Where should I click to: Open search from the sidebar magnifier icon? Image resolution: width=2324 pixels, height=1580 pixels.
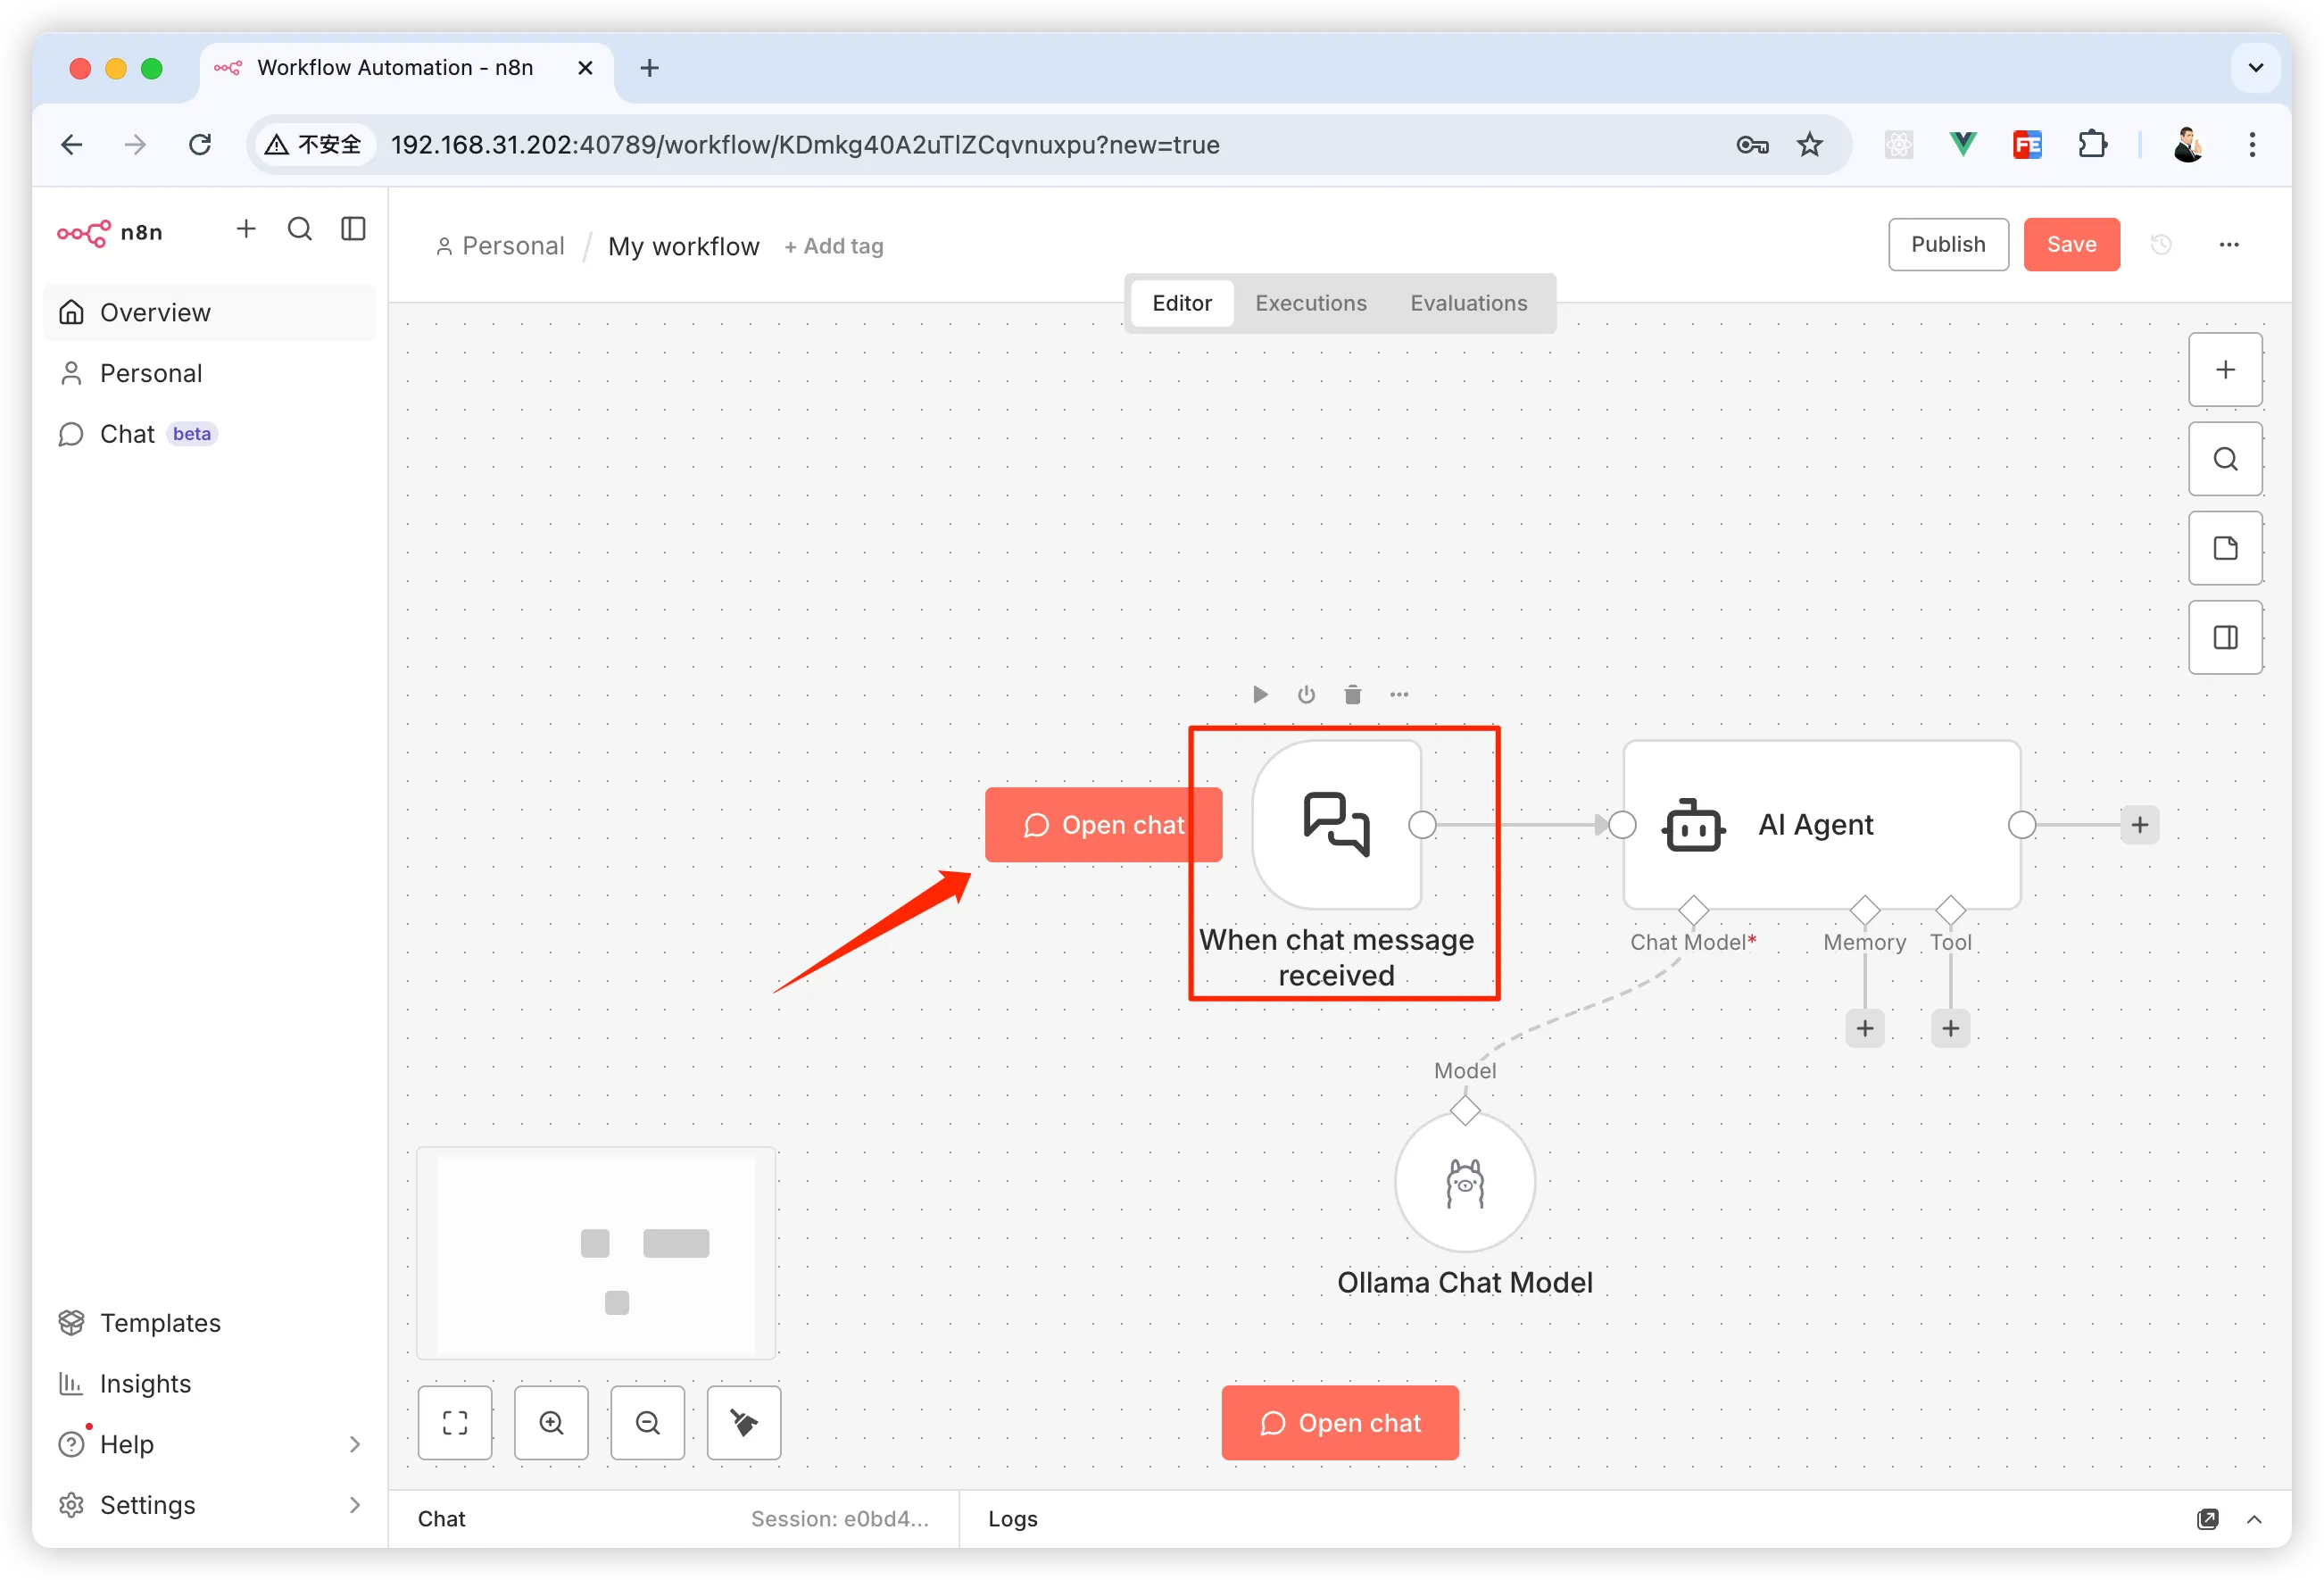point(300,230)
